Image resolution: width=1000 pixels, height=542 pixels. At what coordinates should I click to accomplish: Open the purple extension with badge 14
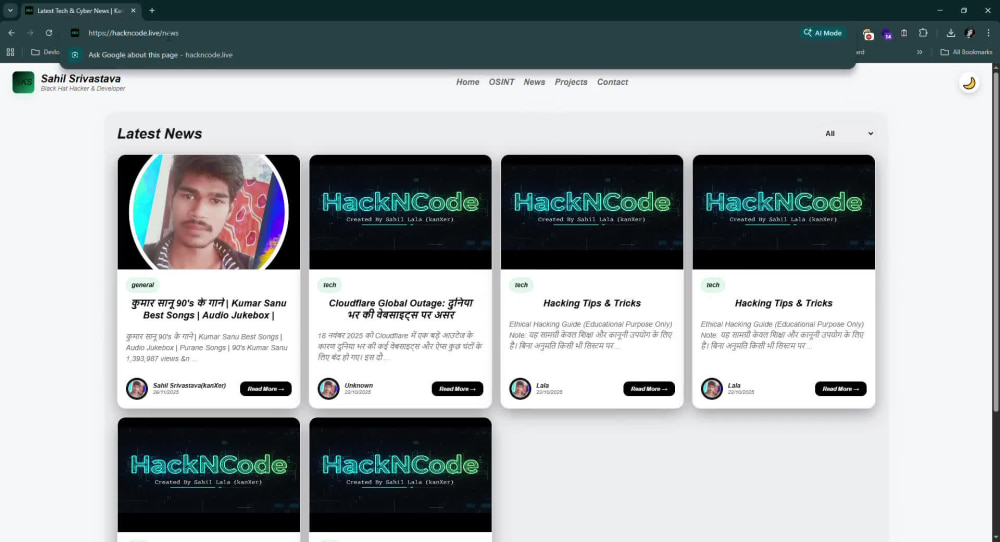(x=886, y=34)
